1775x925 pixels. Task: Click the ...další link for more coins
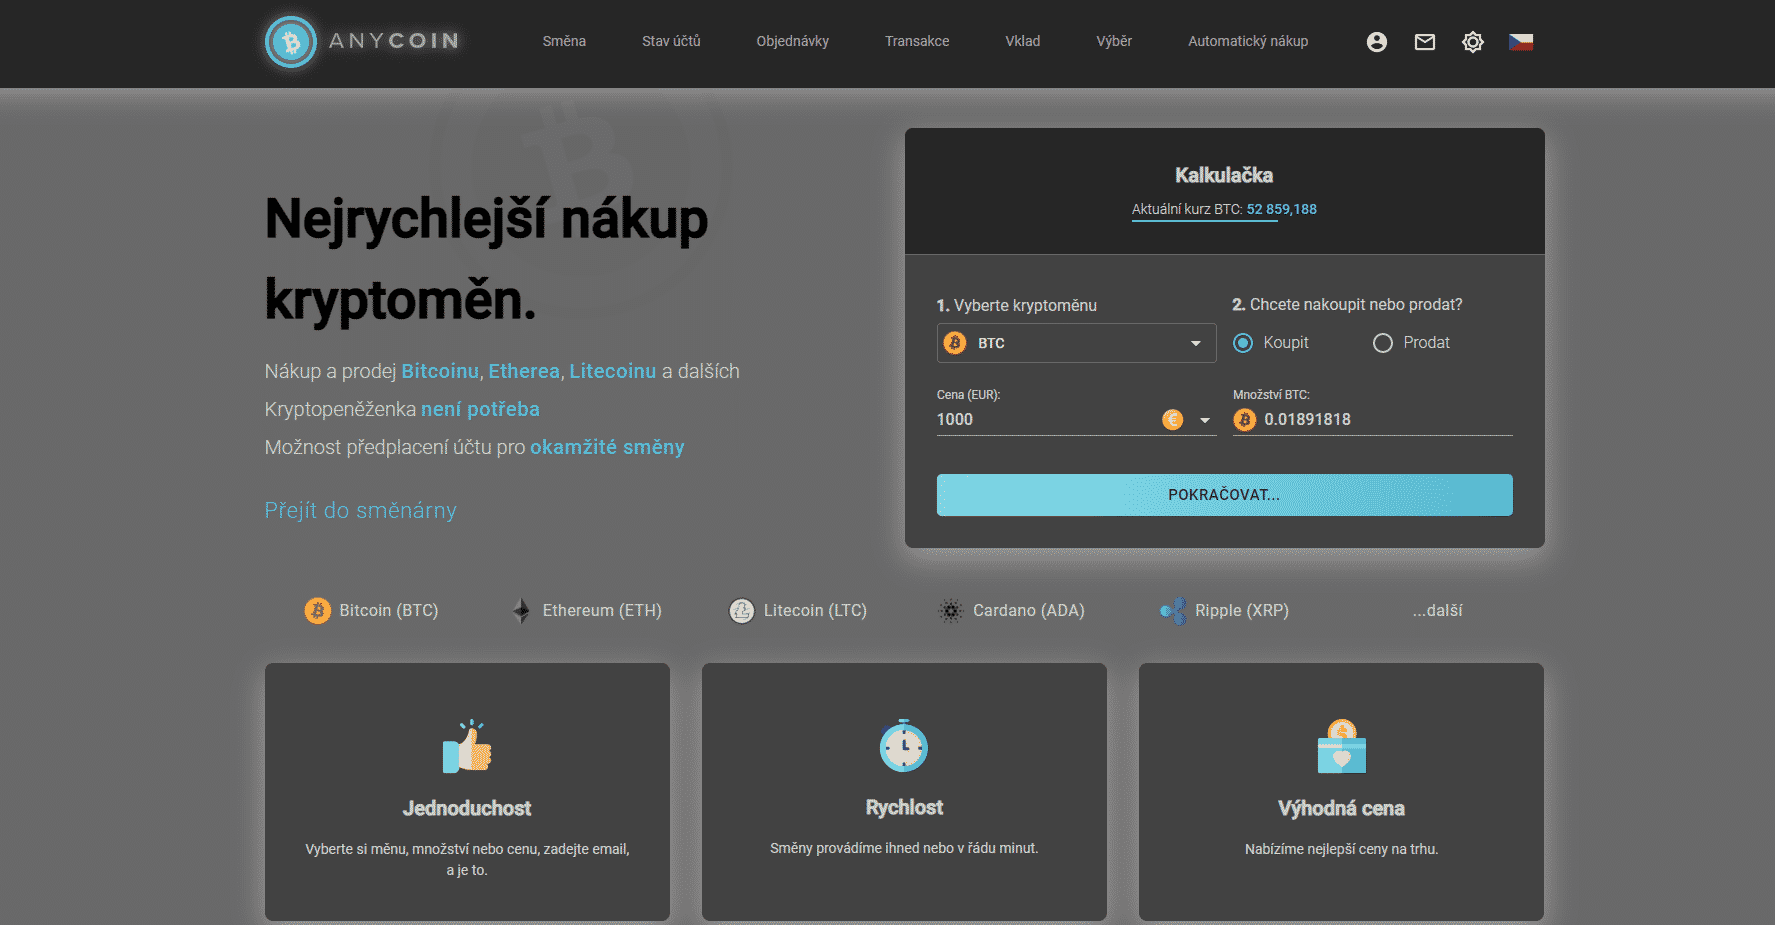pyautogui.click(x=1437, y=611)
